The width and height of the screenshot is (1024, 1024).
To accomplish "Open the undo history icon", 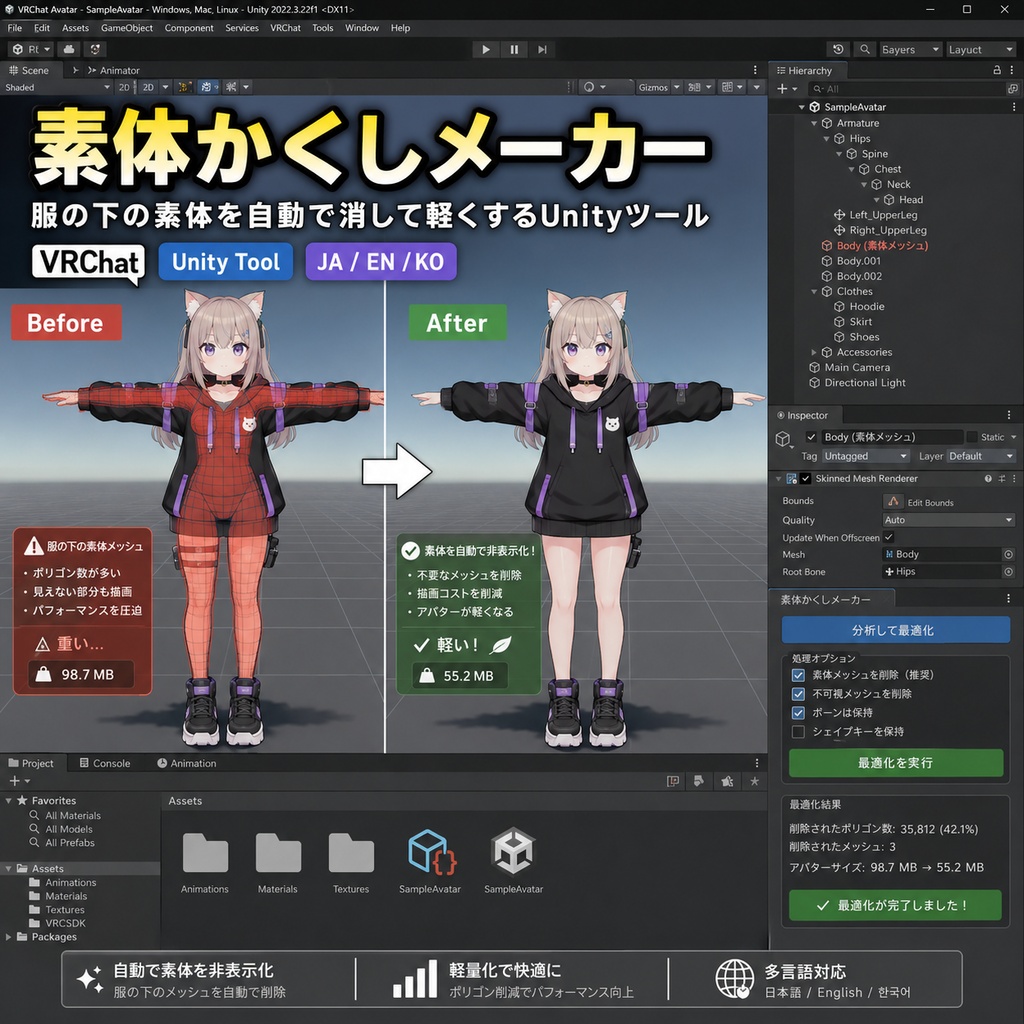I will tap(838, 50).
